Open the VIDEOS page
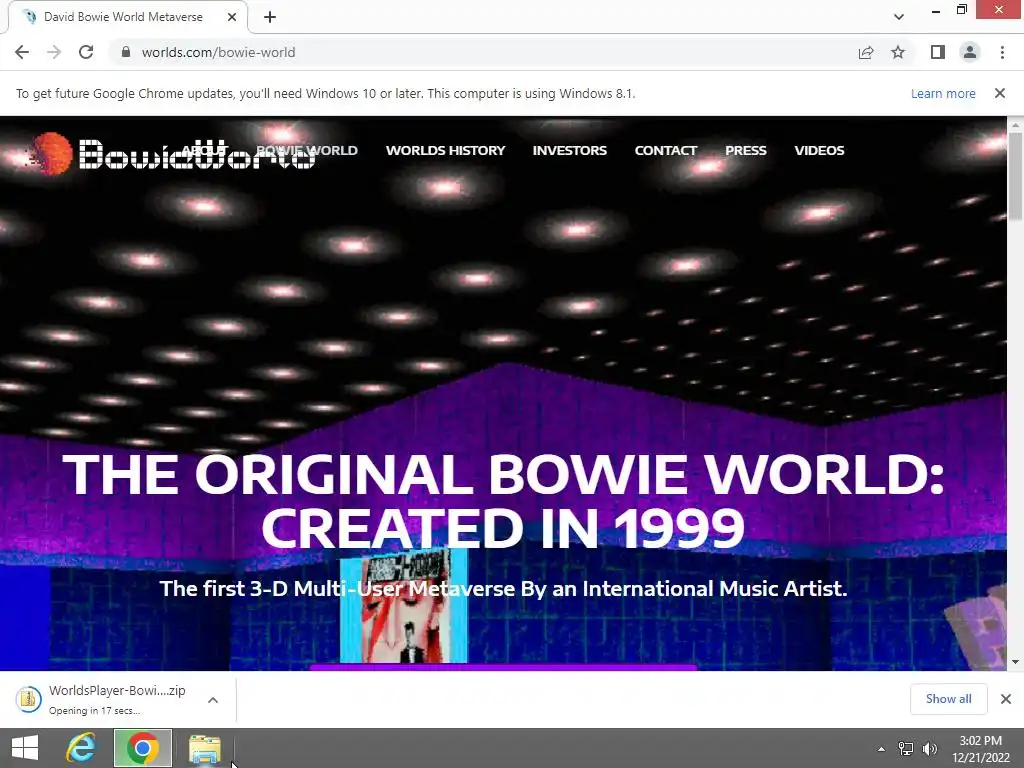The width and height of the screenshot is (1024, 768). (x=819, y=150)
